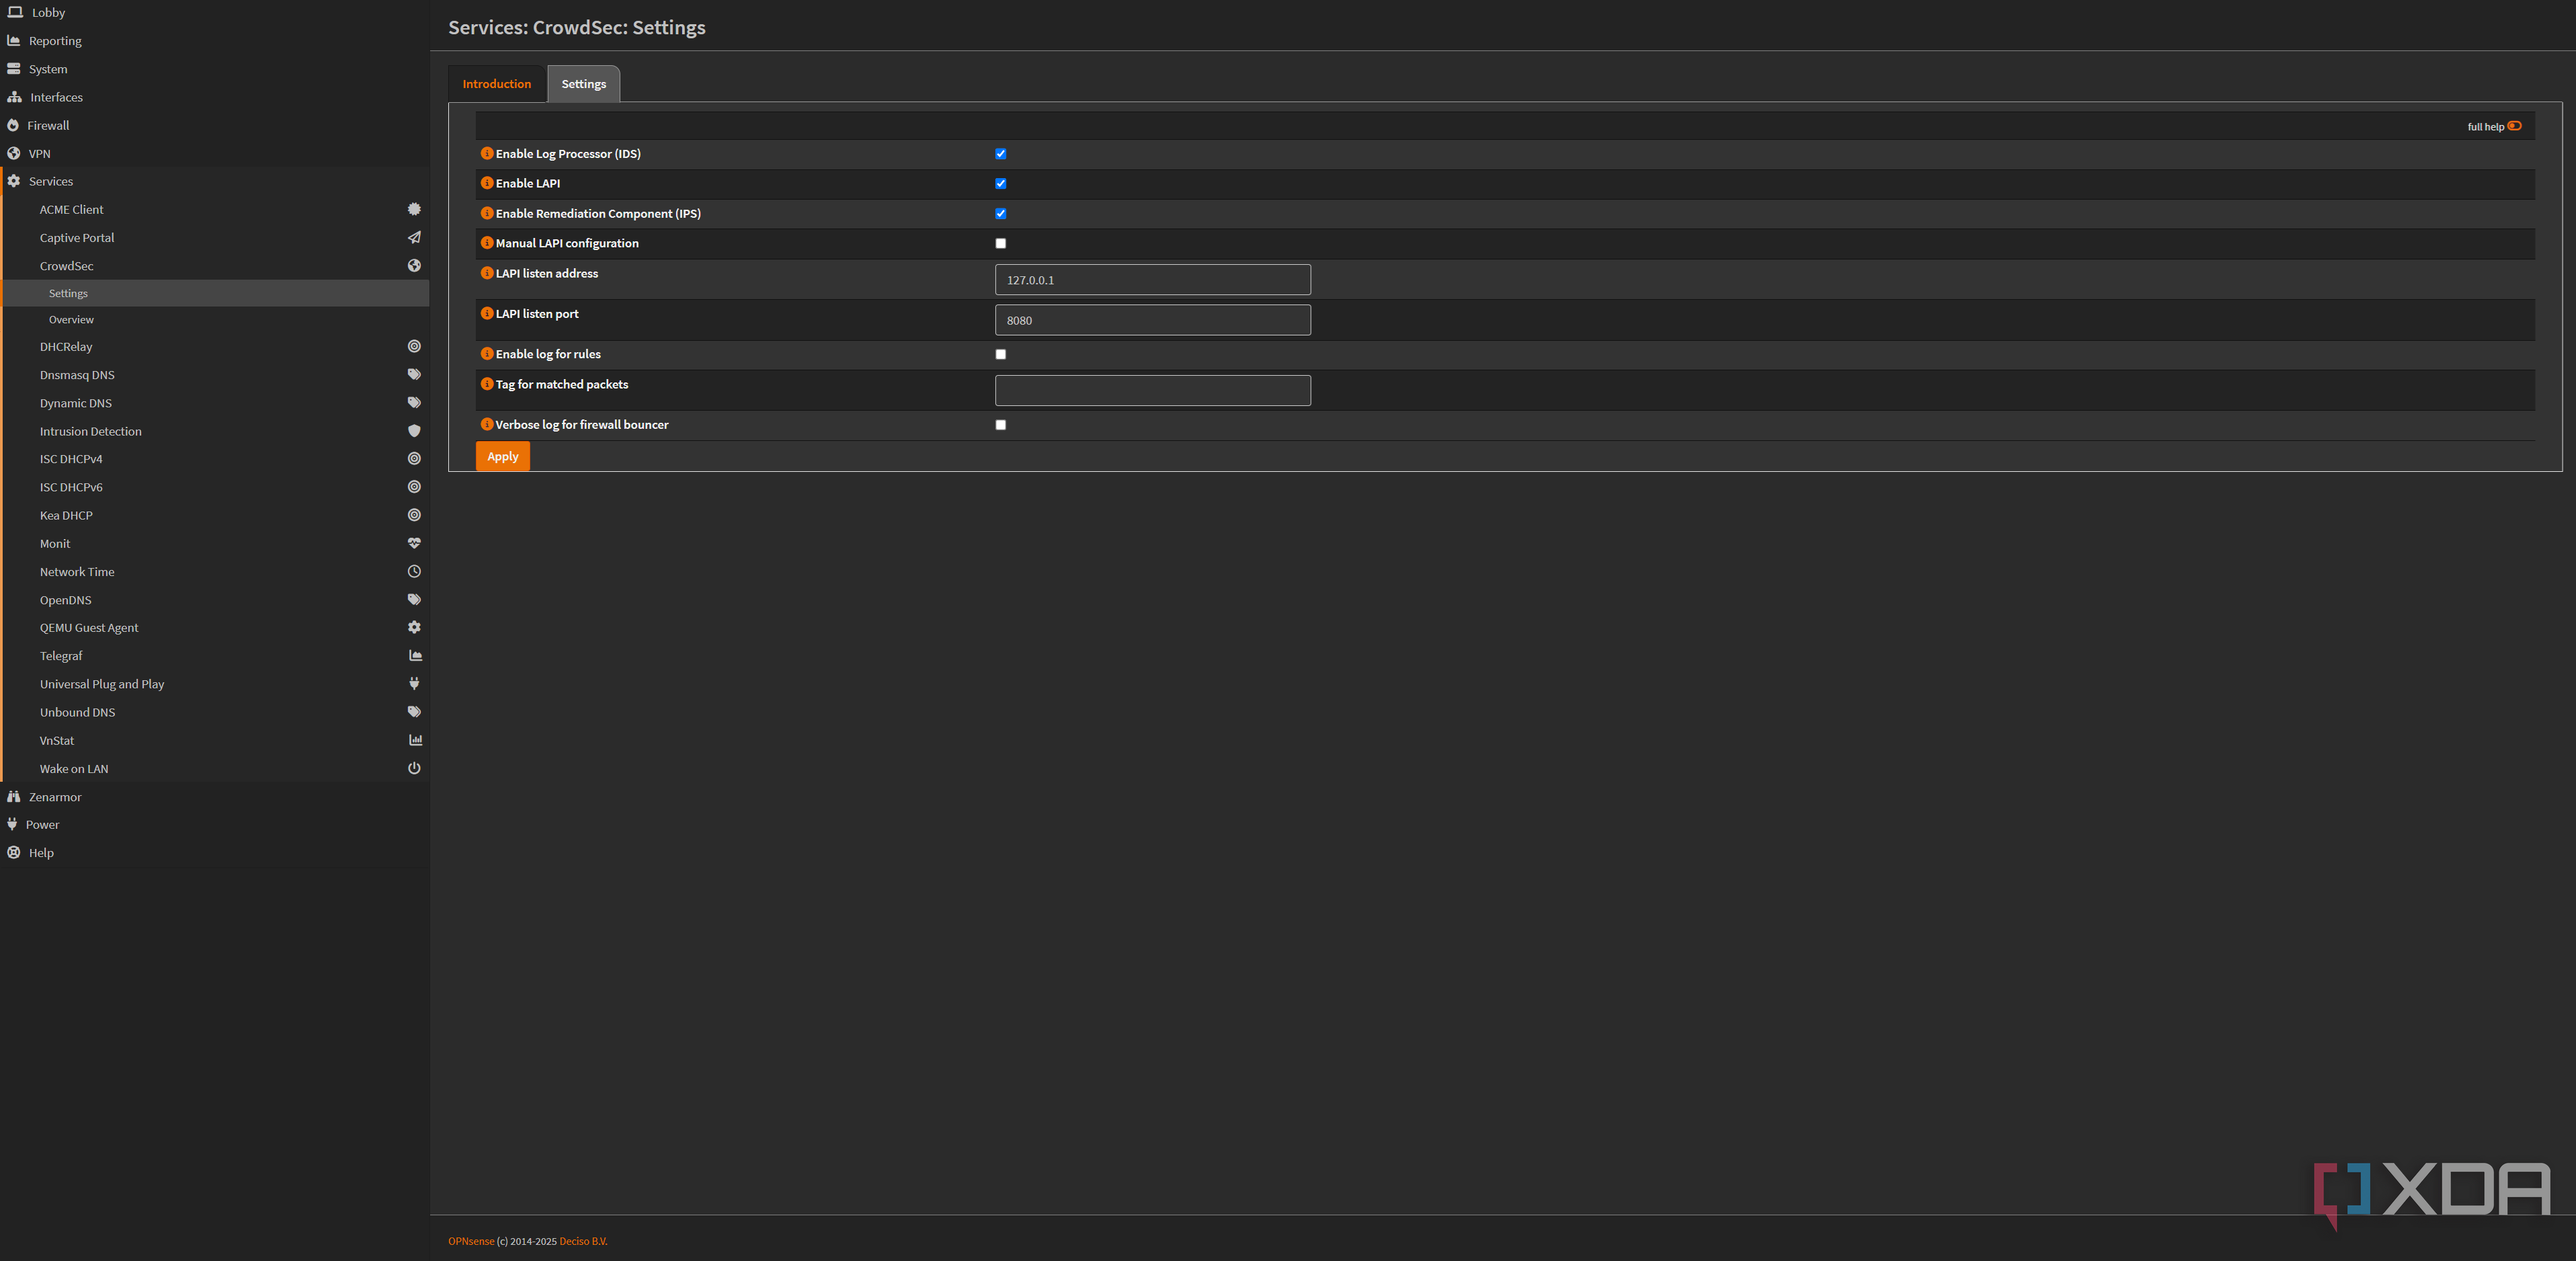Open CrowdSec Overview in sidebar
2576x1261 pixels.
(215, 320)
